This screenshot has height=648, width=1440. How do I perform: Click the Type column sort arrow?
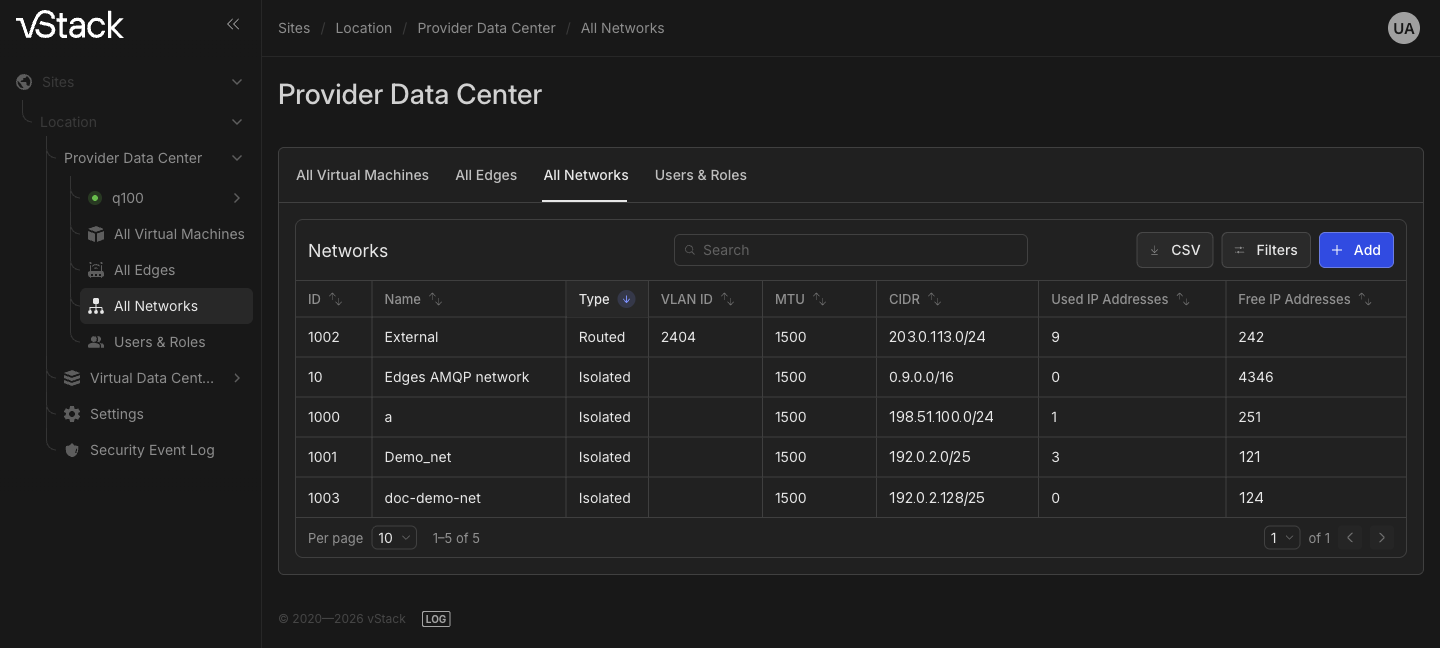[626, 299]
